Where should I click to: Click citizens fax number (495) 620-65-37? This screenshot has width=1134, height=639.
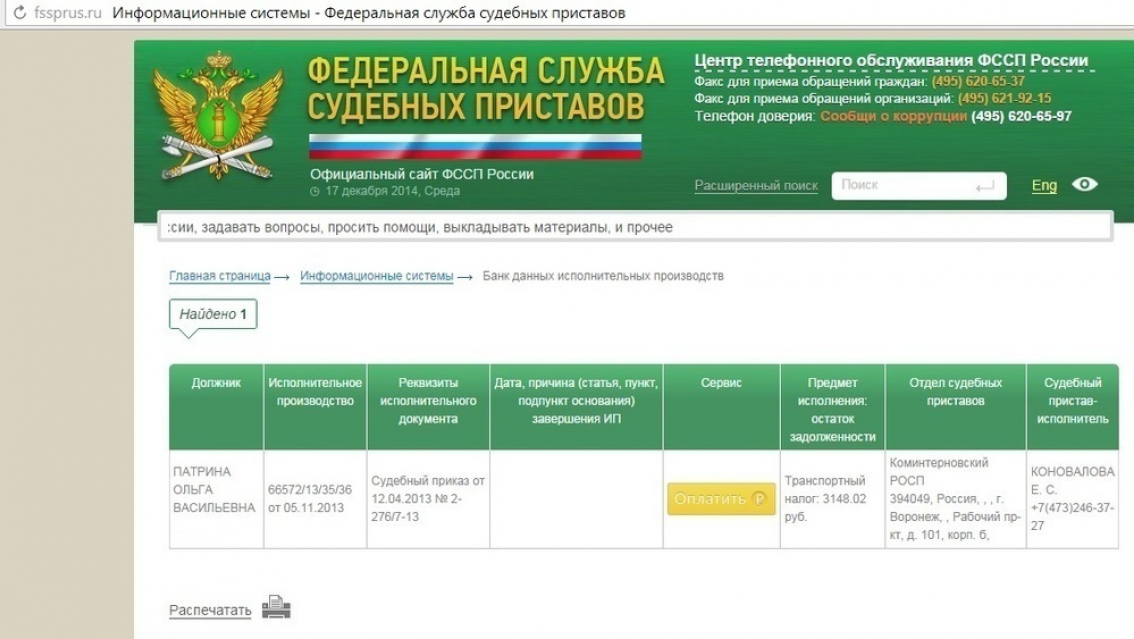point(978,82)
